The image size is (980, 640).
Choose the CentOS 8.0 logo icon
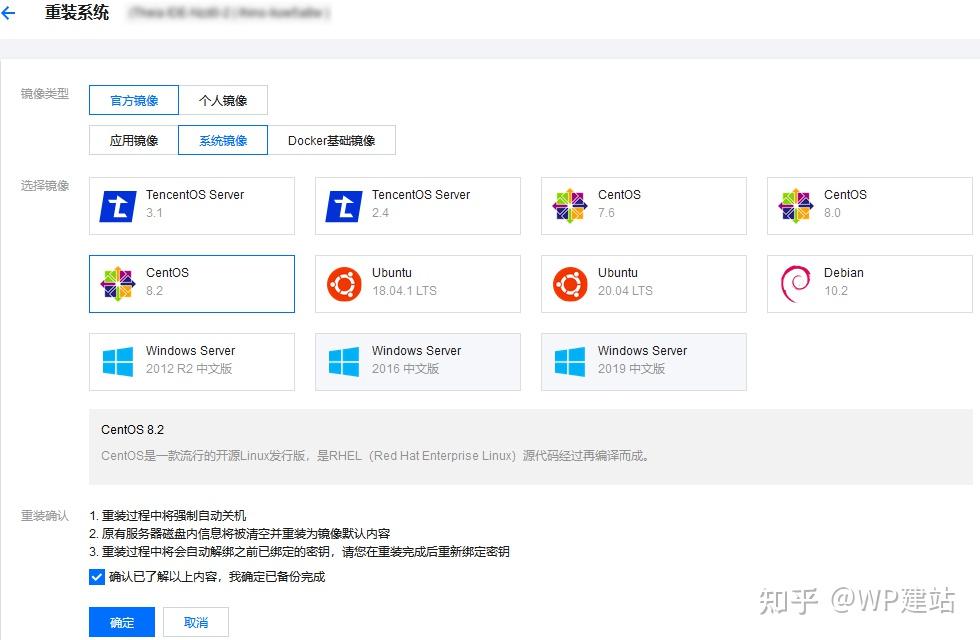(x=796, y=206)
